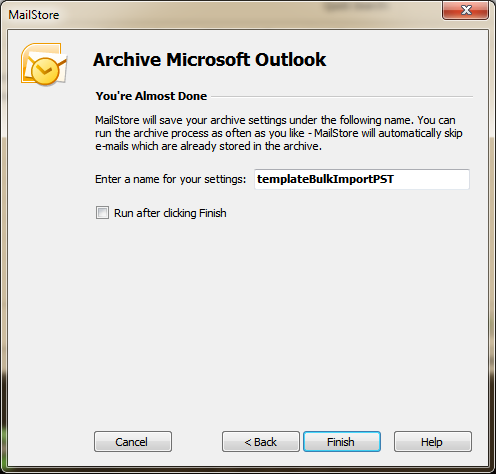The width and height of the screenshot is (496, 474).
Task: Click the separator line beside You're Almost Done
Action: (342, 97)
